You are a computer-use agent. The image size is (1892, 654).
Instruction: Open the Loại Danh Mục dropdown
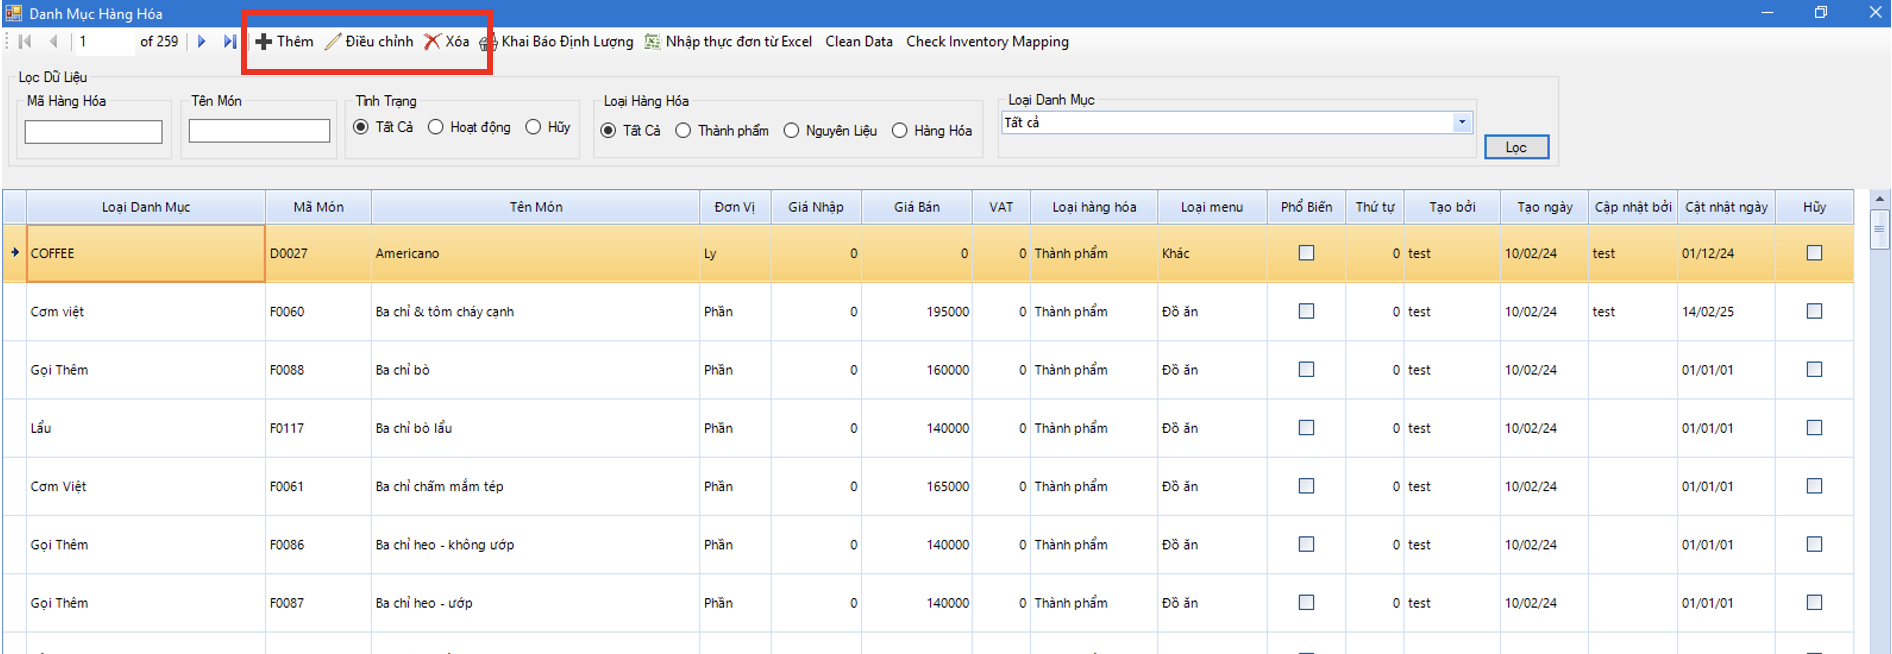tap(1462, 122)
